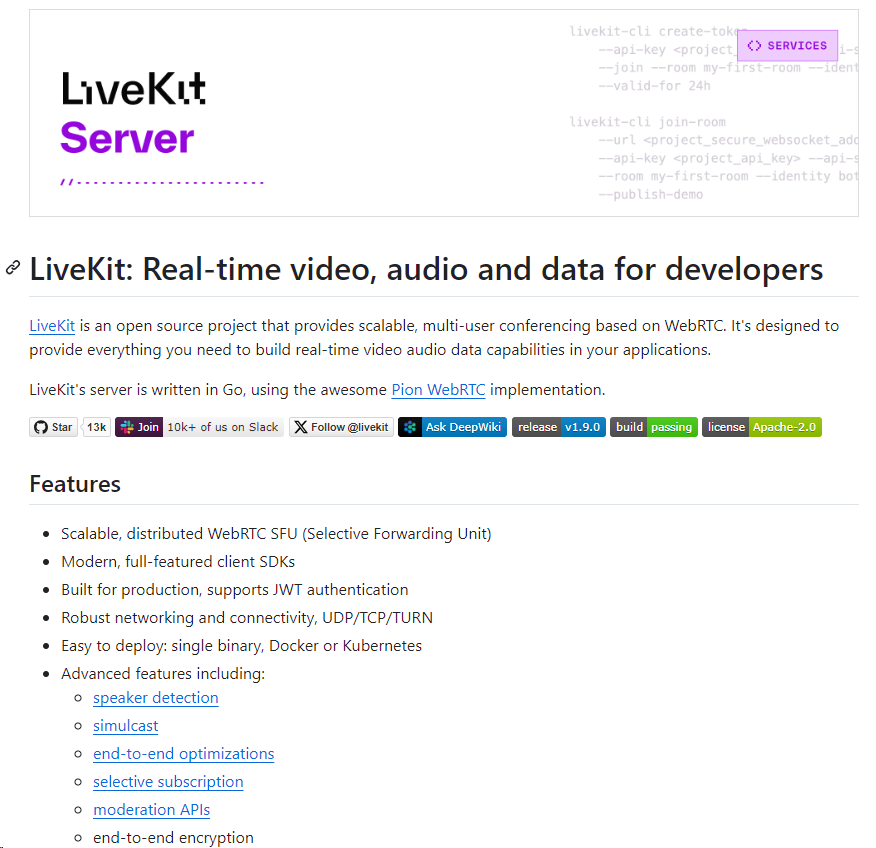Open the Ask DeepWiki badge

point(453,427)
